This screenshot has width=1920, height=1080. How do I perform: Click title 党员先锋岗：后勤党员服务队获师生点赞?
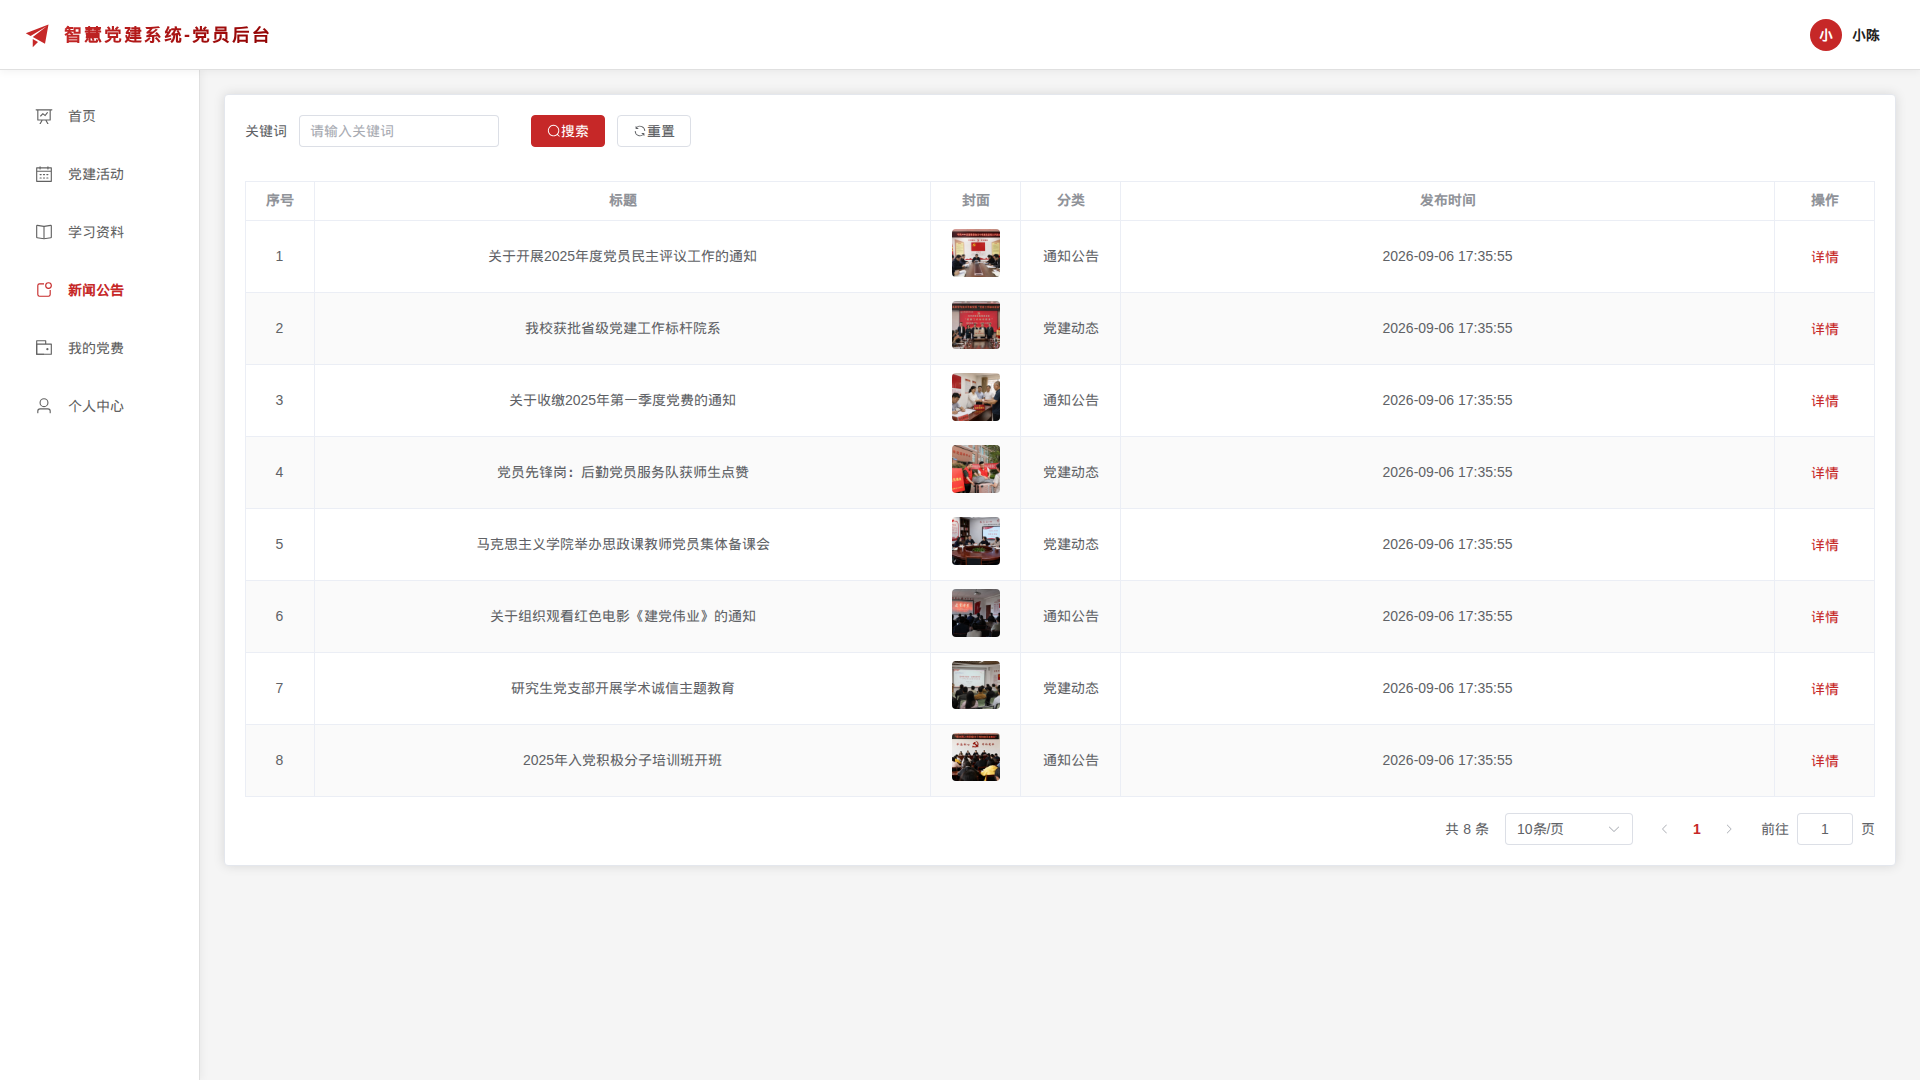click(623, 472)
